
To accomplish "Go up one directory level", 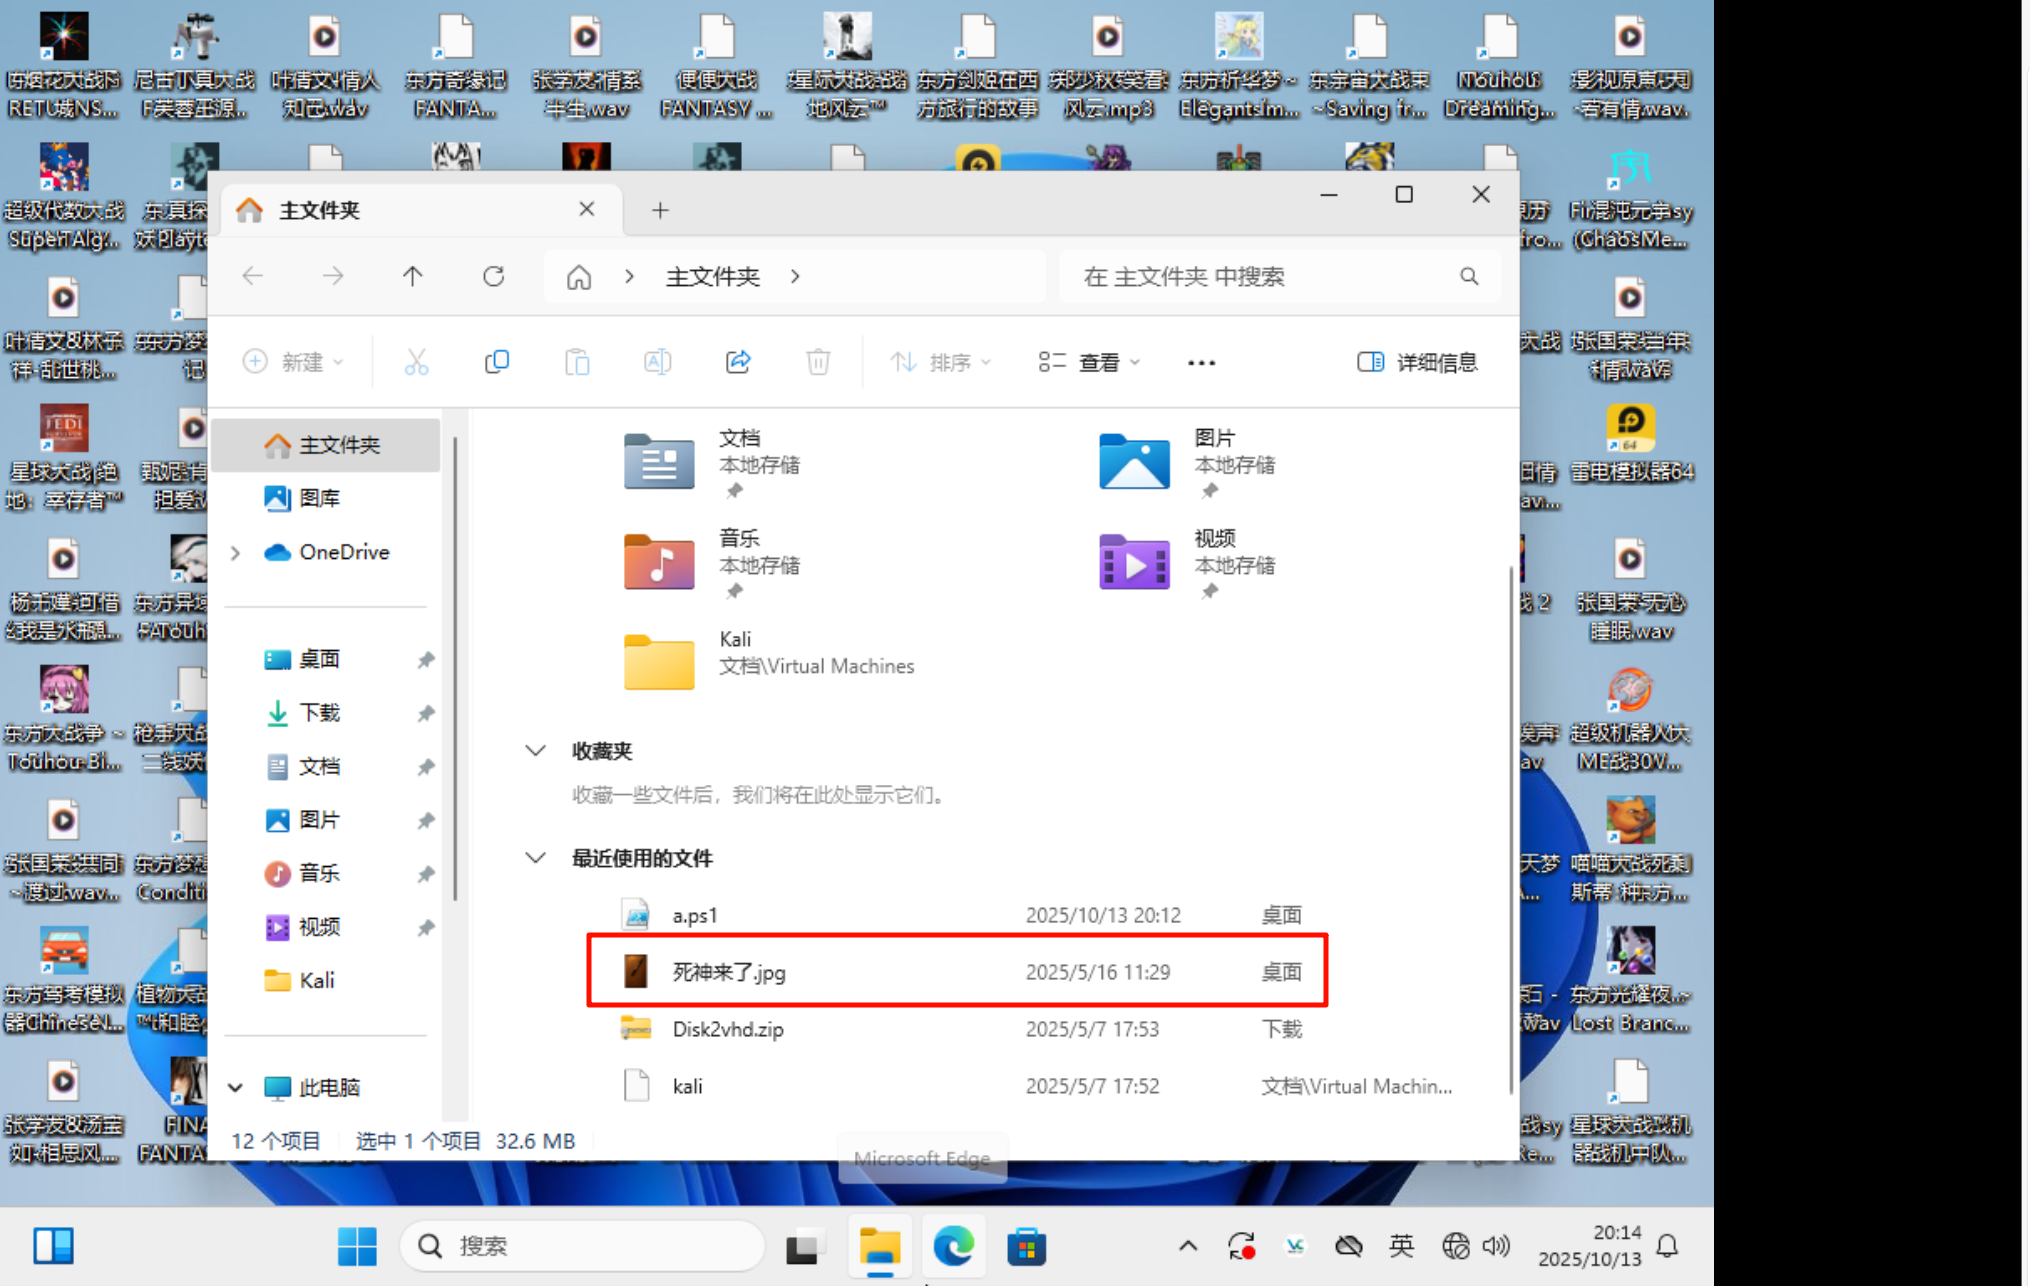I will pyautogui.click(x=412, y=276).
